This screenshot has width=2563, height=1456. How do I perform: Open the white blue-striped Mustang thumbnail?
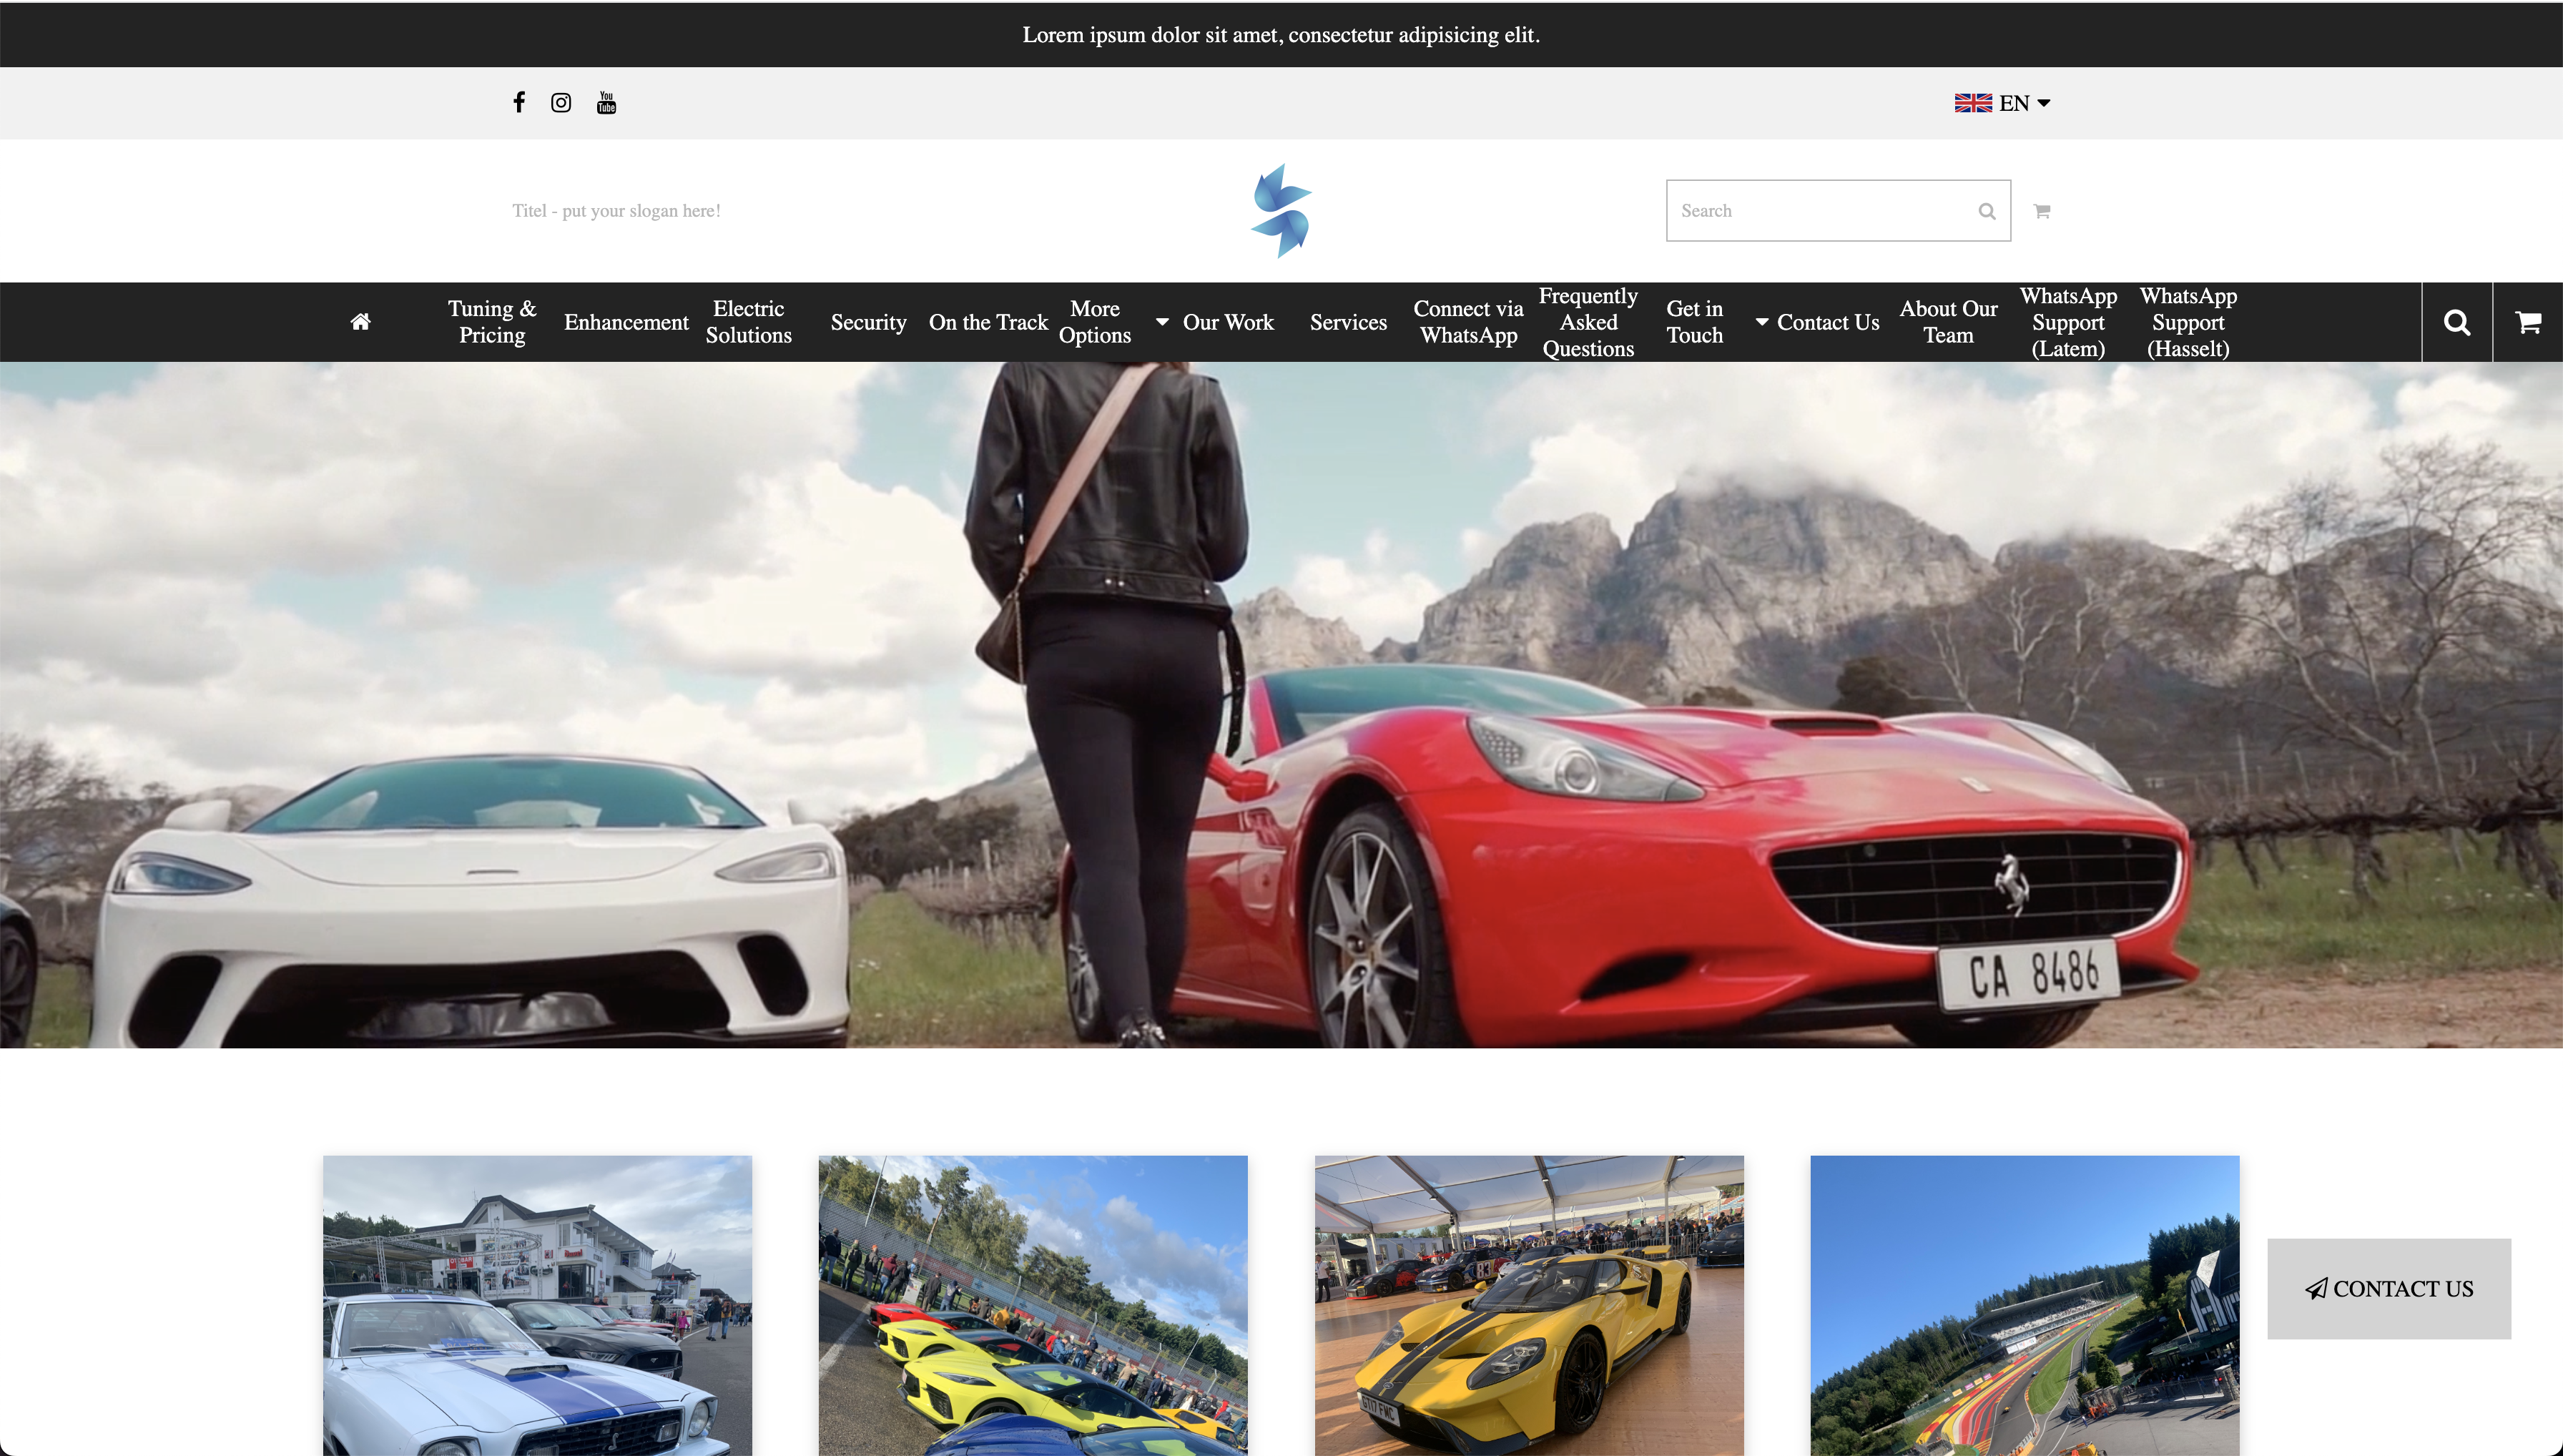(537, 1305)
